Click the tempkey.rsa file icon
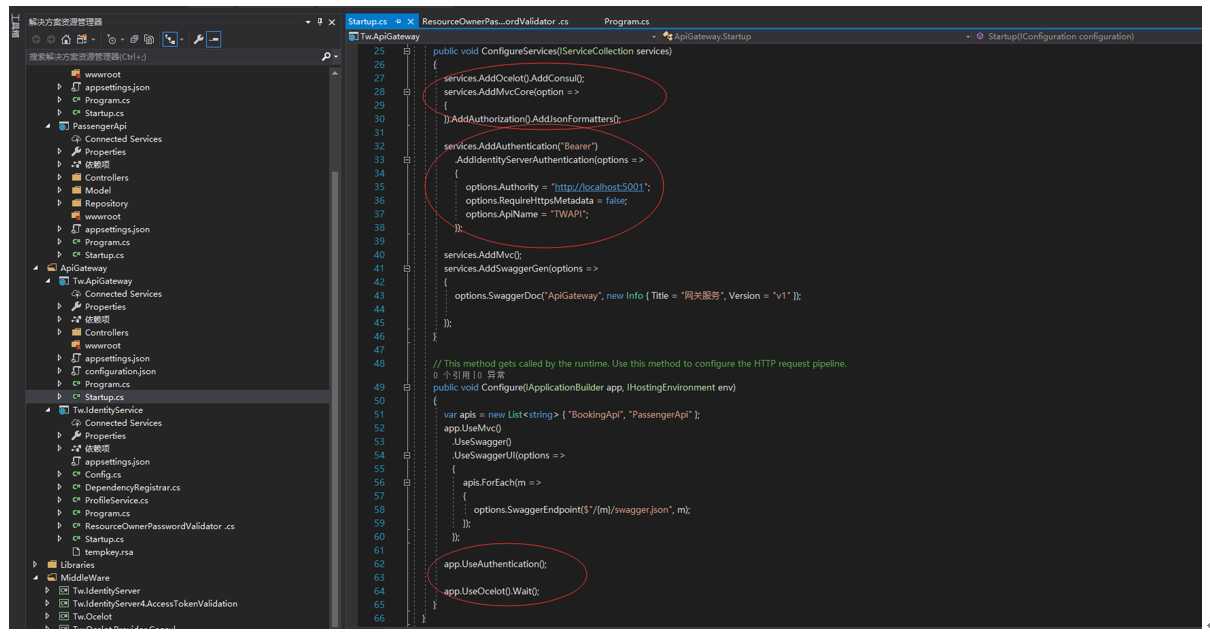 pyautogui.click(x=76, y=552)
